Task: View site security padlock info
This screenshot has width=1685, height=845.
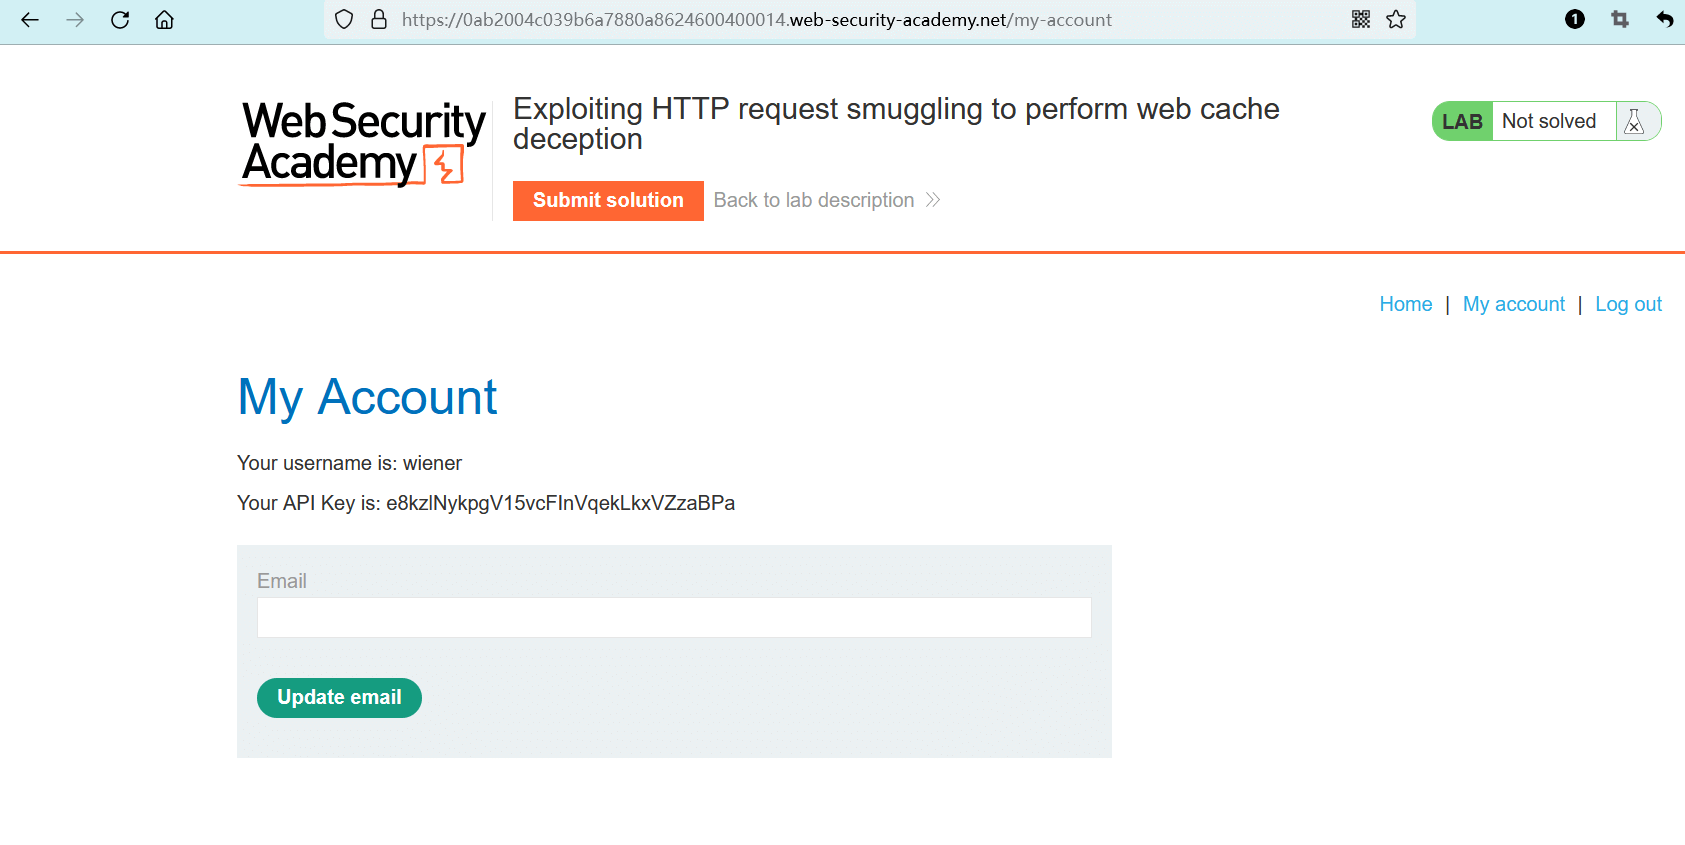Action: click(x=379, y=20)
